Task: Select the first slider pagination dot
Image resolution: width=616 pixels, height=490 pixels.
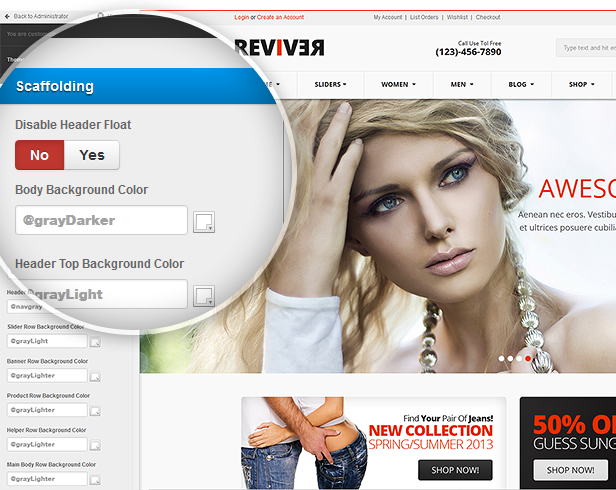Action: 499,358
